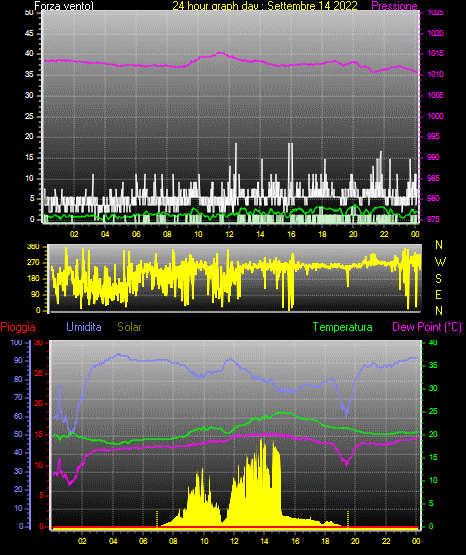466x555 pixels.
Task: Click the Forza vento title label
Action: [64, 6]
